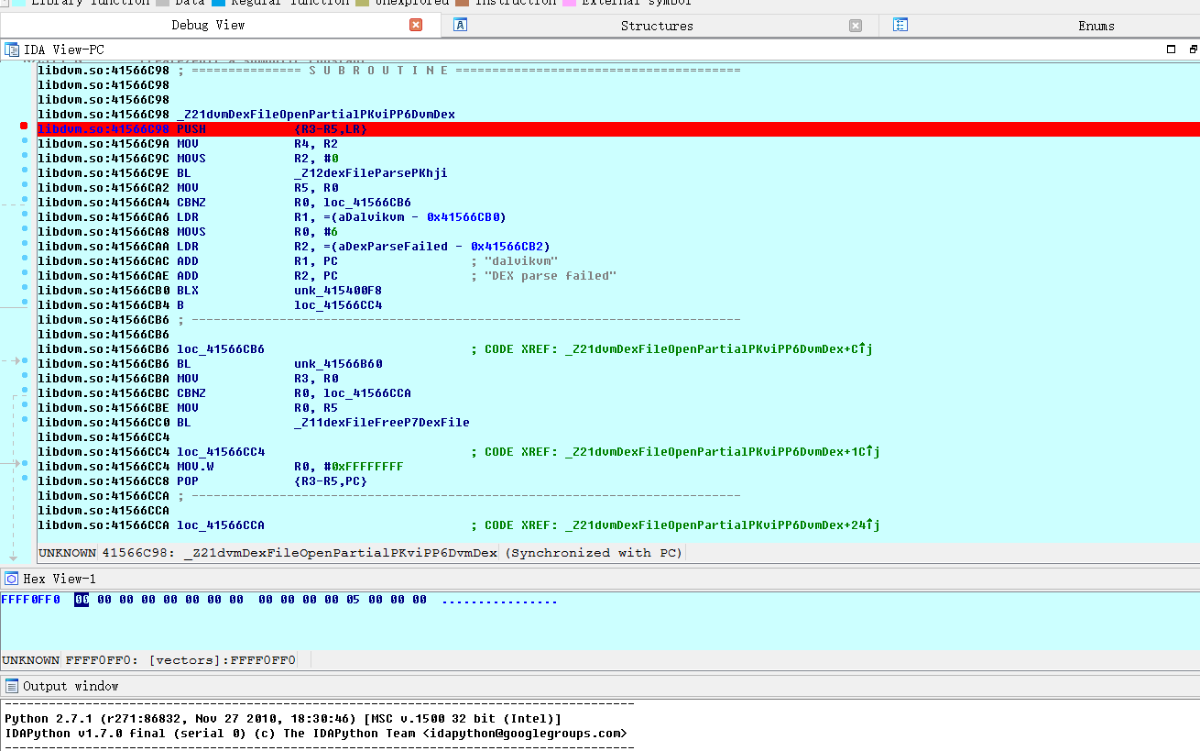The image size is (1200, 751).
Task: Switch to the Debug View tab
Action: tap(208, 26)
